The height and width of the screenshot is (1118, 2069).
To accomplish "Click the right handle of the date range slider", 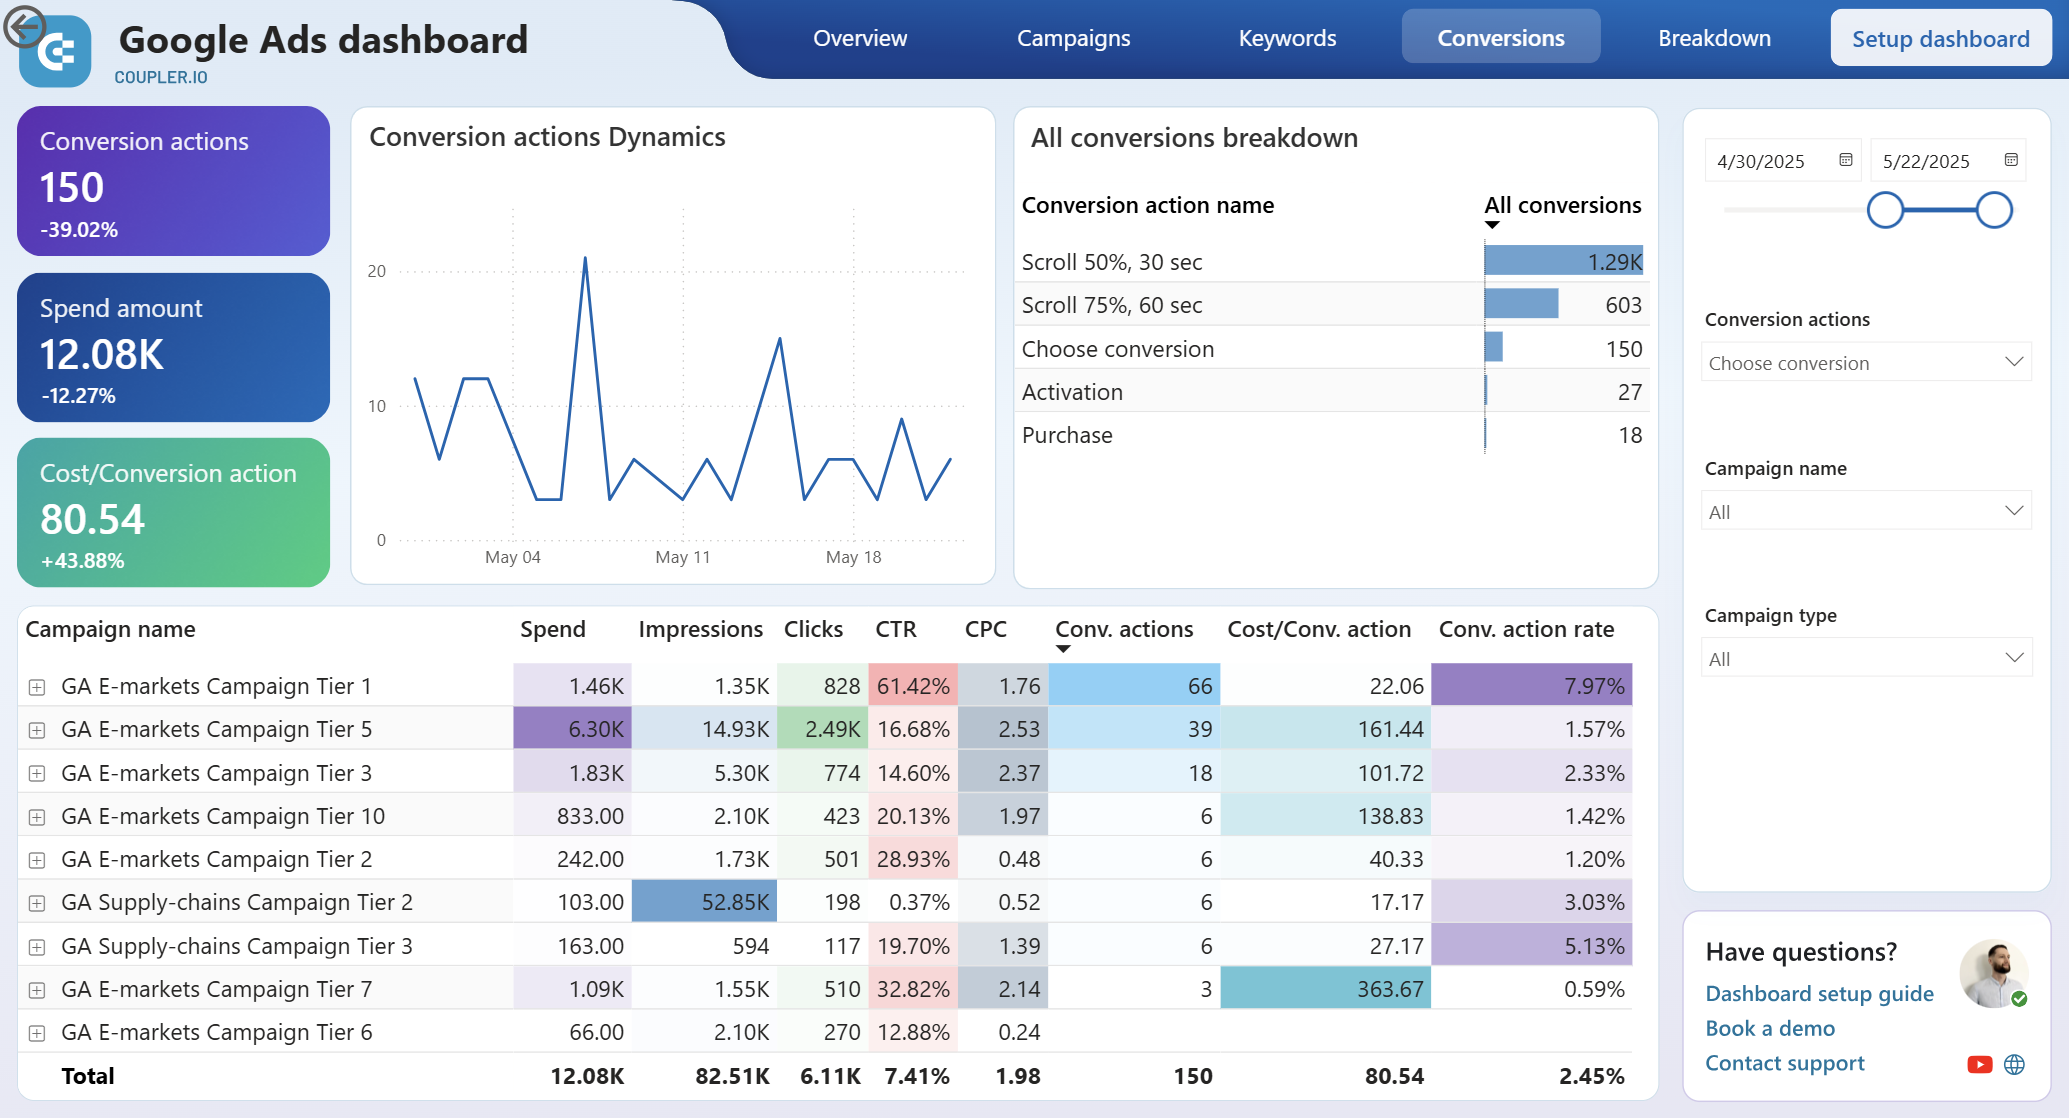I will pyautogui.click(x=1994, y=210).
